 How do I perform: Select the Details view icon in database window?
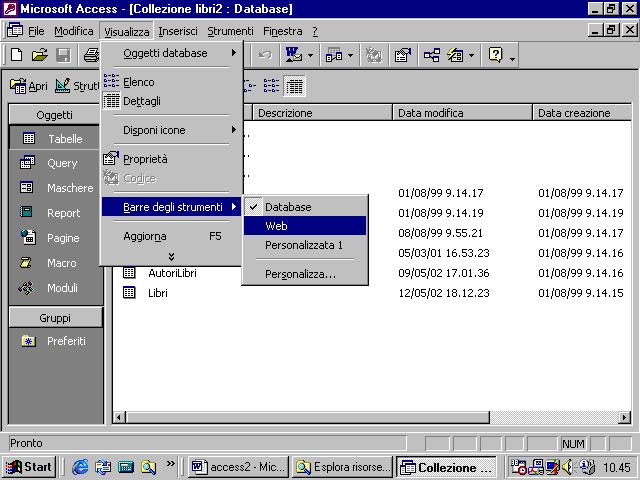295,86
